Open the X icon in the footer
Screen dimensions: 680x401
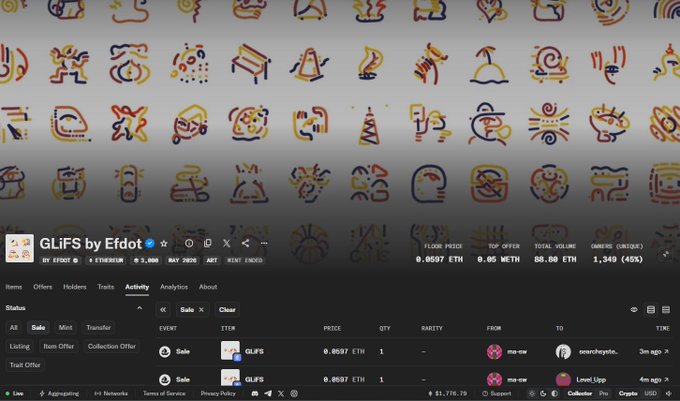click(281, 394)
